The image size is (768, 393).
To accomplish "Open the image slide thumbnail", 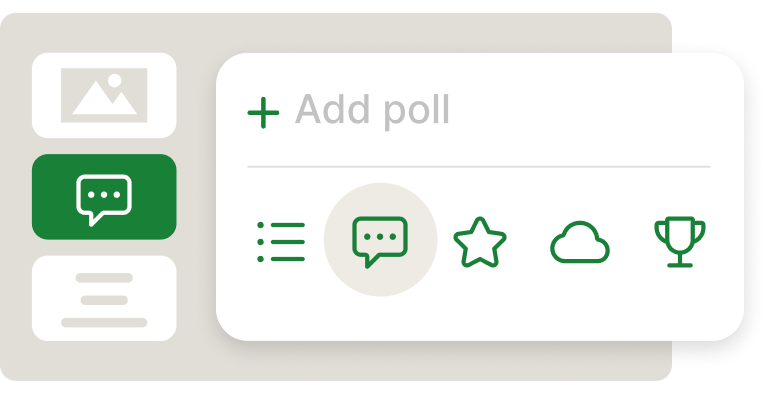I will 104,95.
